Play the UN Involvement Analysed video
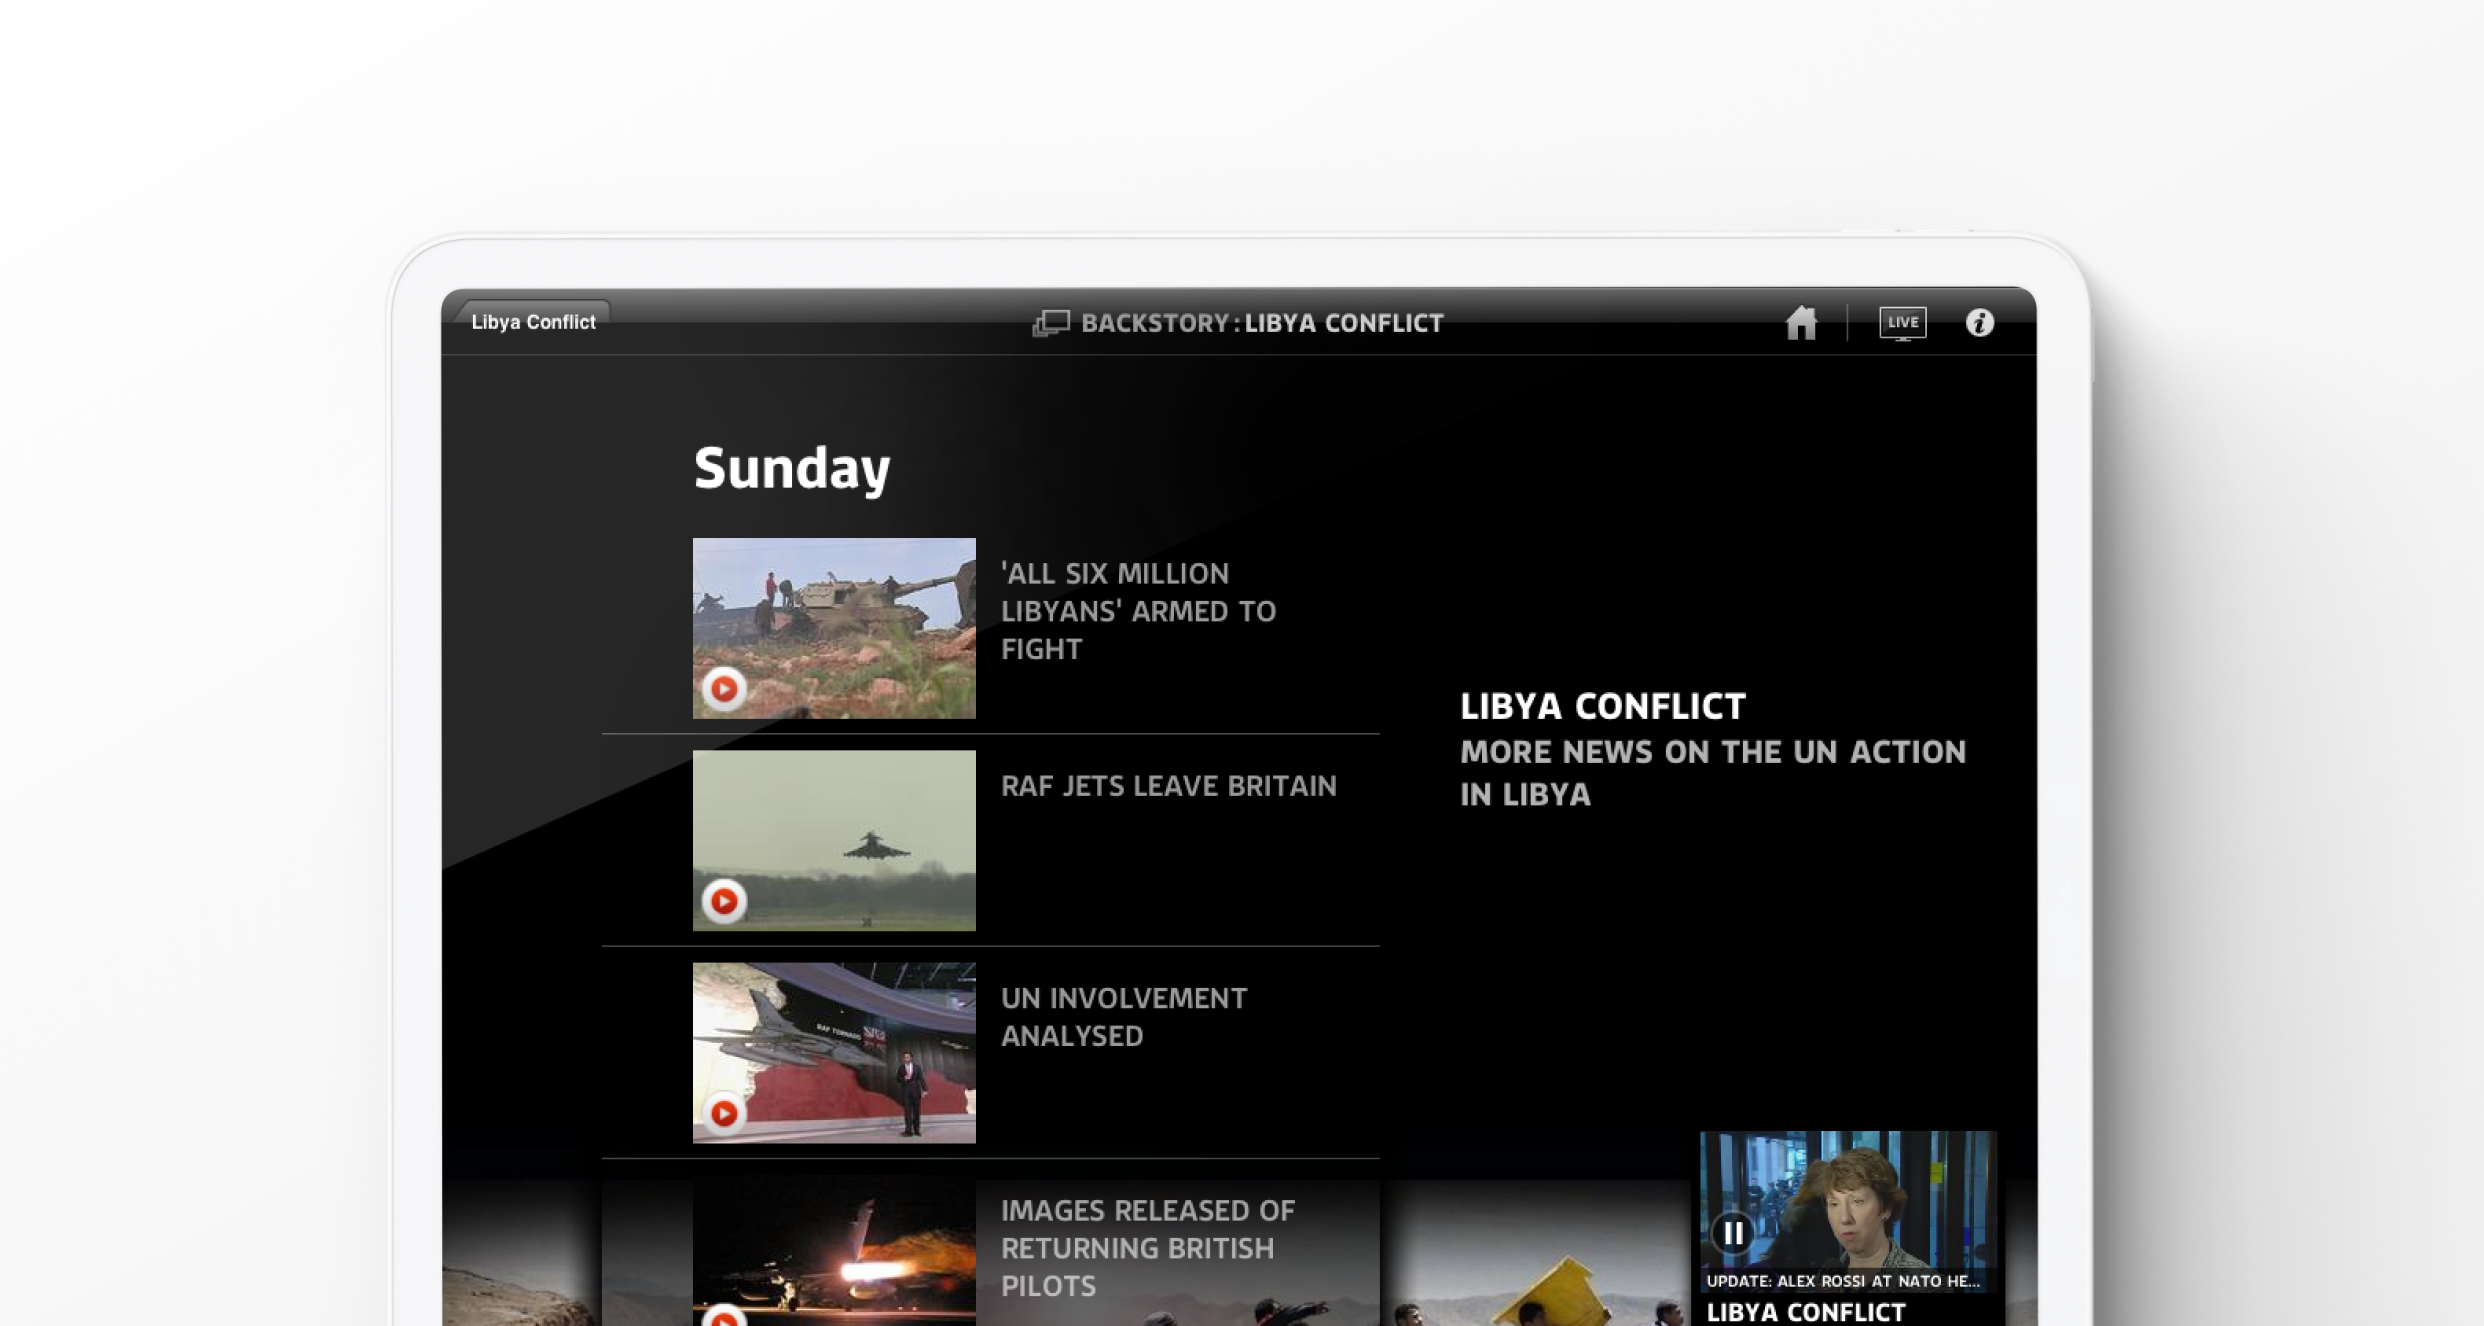This screenshot has width=2484, height=1326. click(724, 1113)
